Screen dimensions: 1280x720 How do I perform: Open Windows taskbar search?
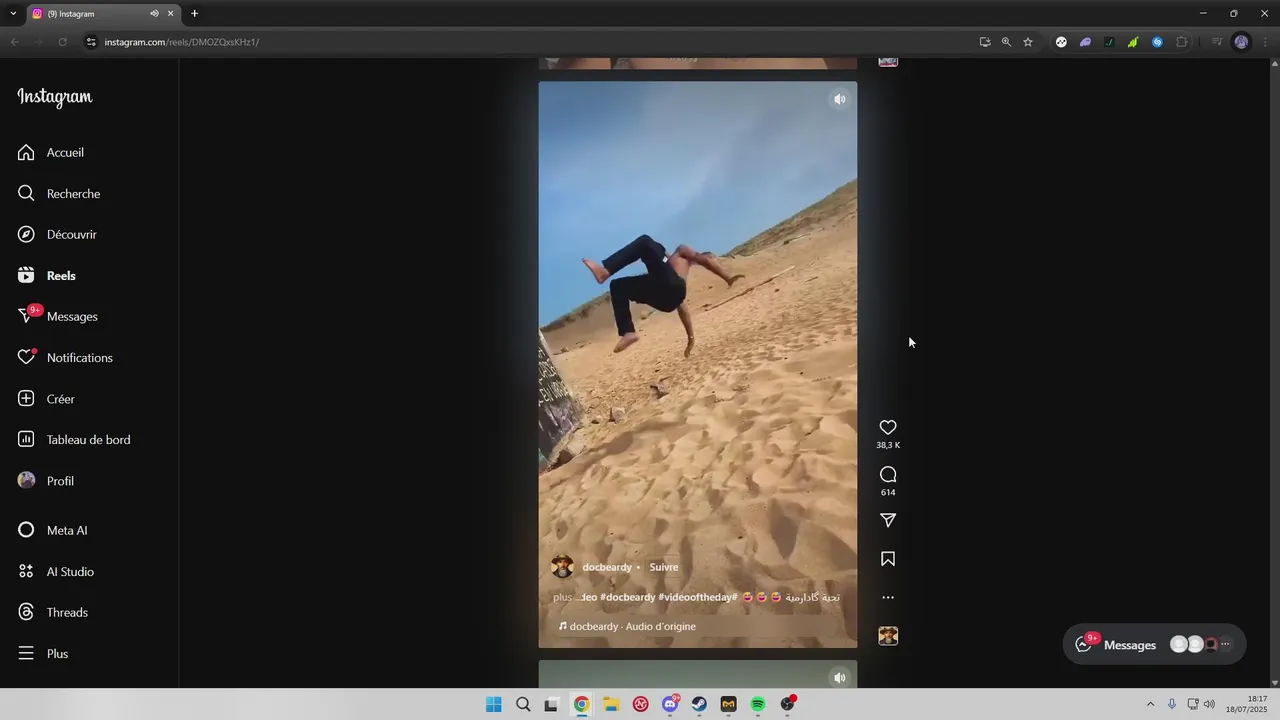pos(523,704)
